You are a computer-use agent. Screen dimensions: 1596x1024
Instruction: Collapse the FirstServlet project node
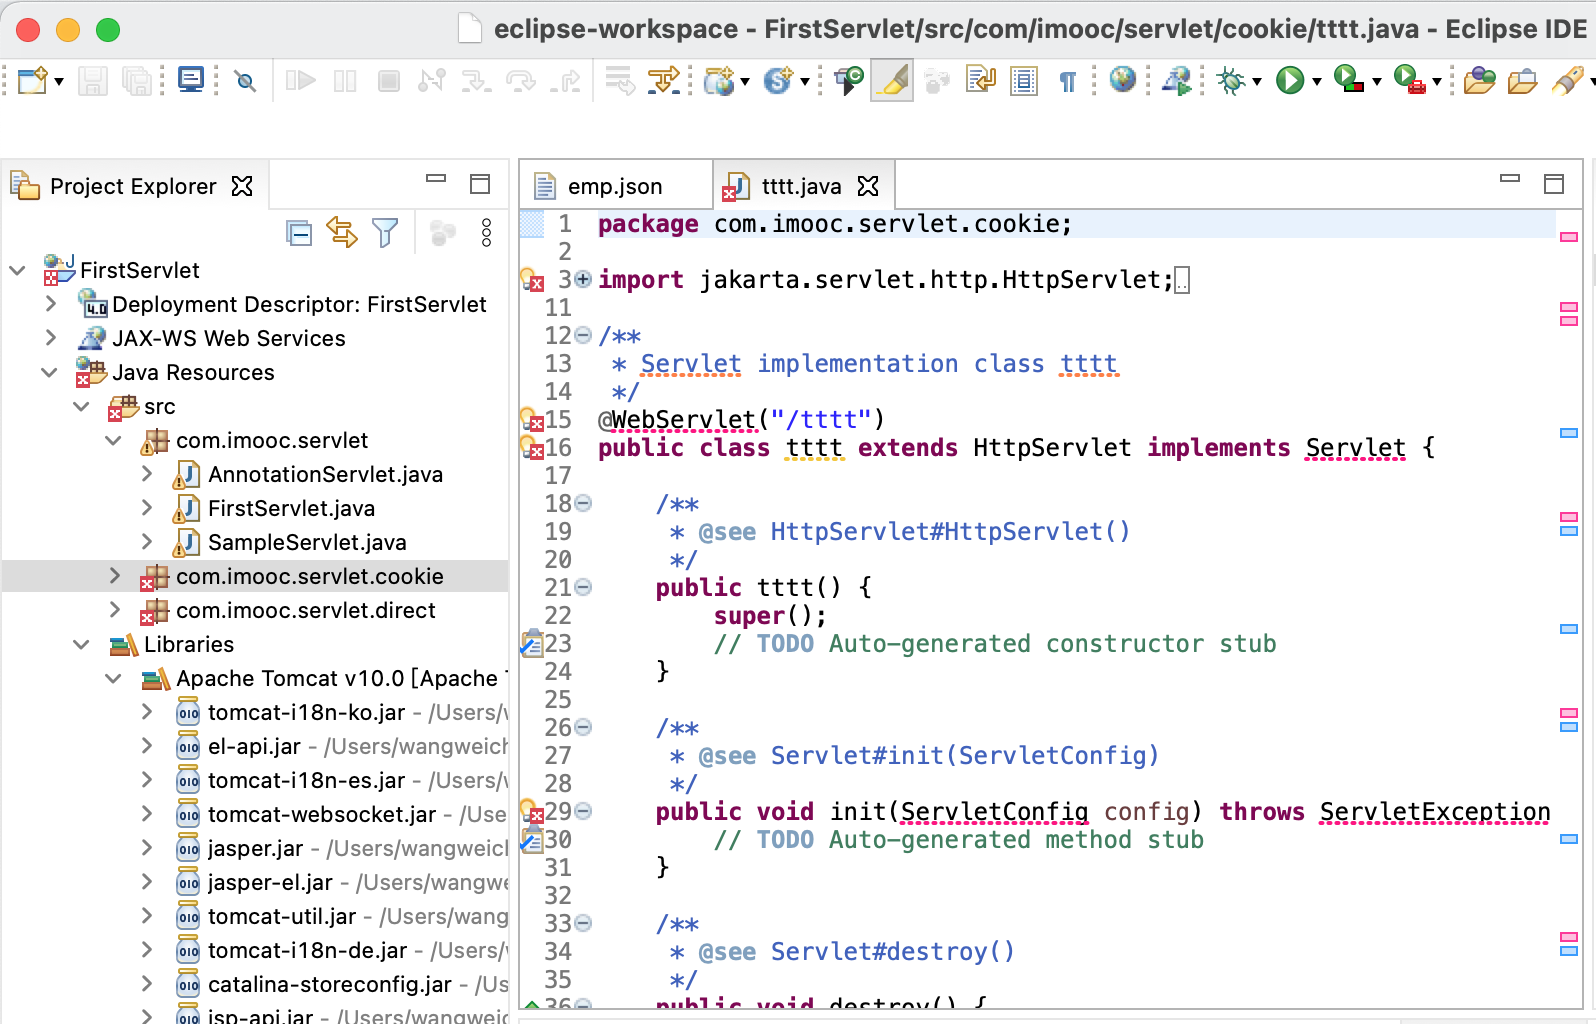click(x=17, y=270)
